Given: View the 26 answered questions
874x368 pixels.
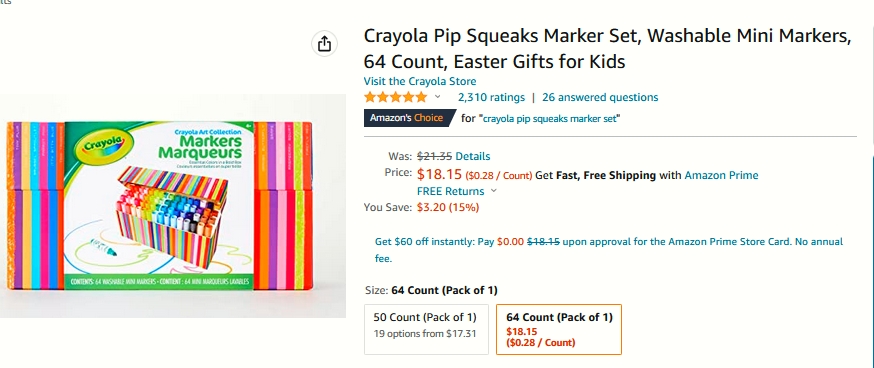Looking at the screenshot, I should point(600,98).
